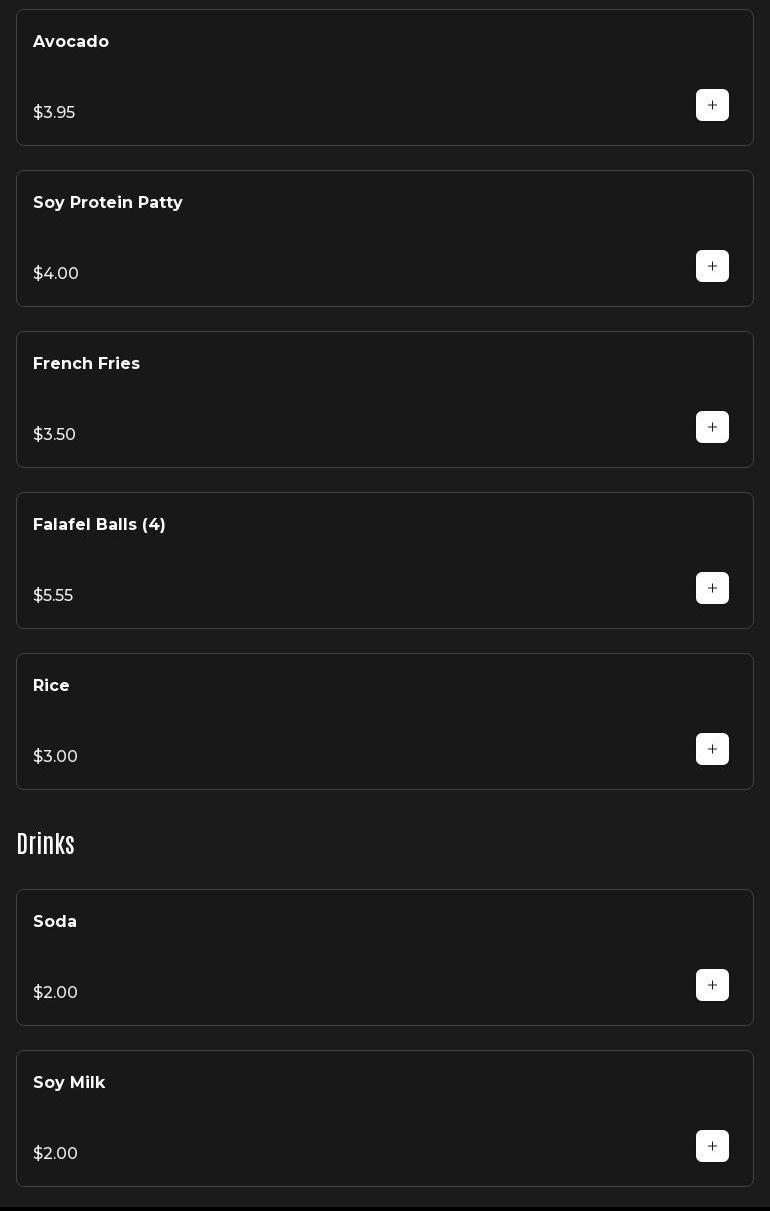Click the $3.00 Rice price
Image resolution: width=770 pixels, height=1211 pixels.
point(55,757)
